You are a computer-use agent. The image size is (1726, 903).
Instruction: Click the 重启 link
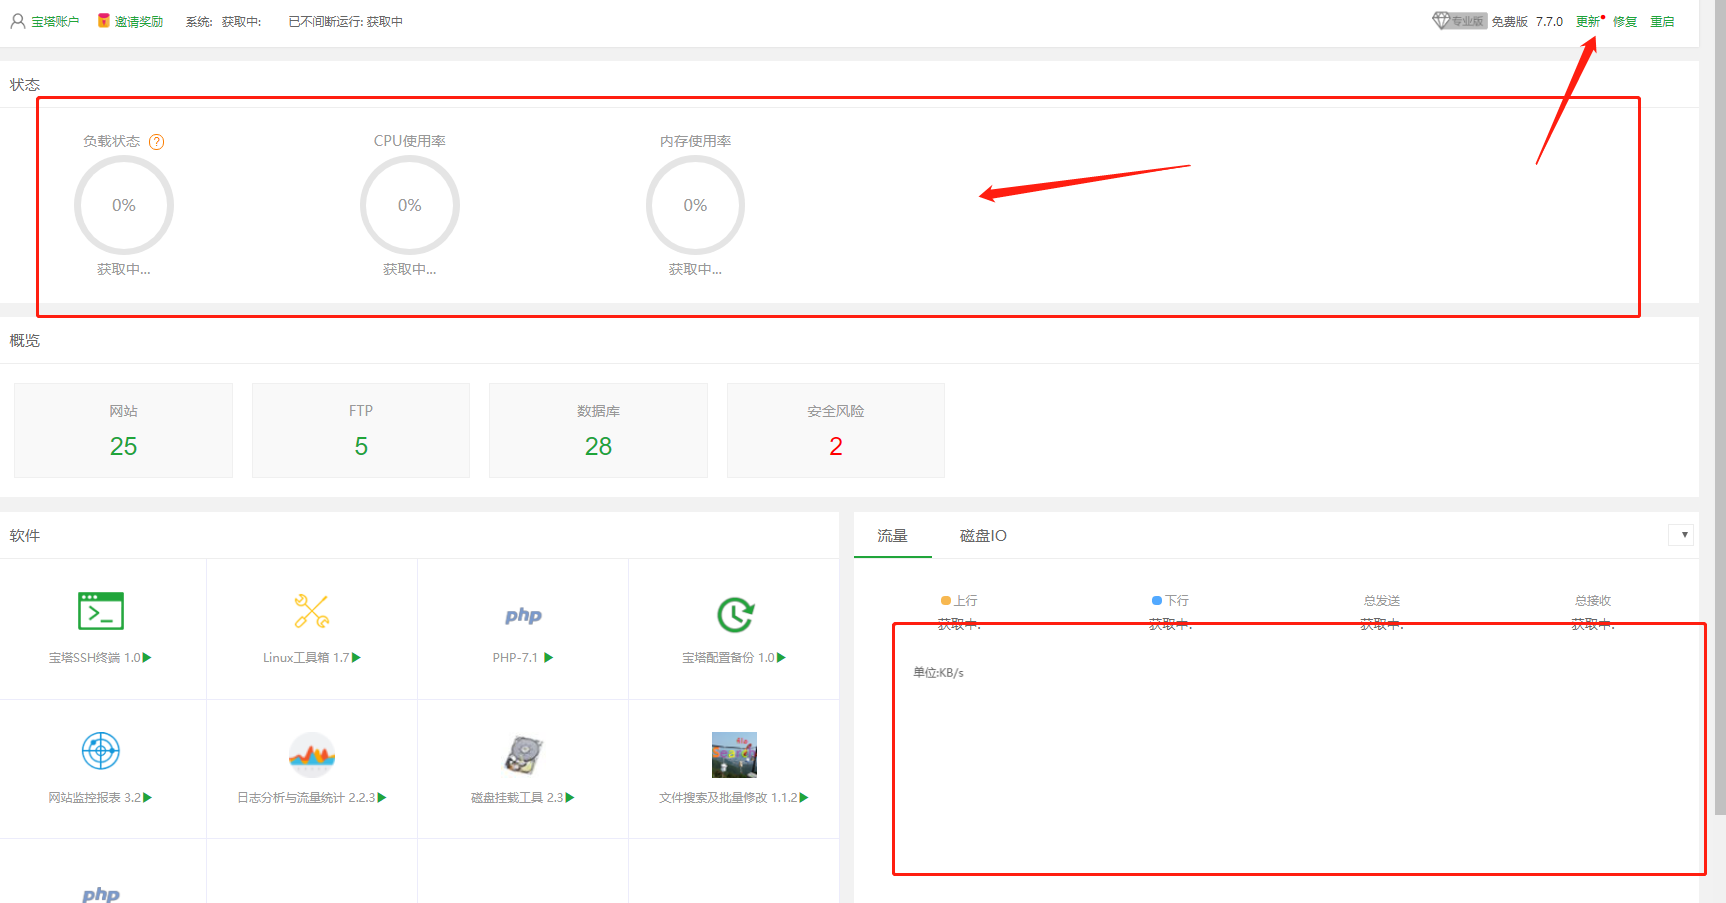pyautogui.click(x=1662, y=21)
